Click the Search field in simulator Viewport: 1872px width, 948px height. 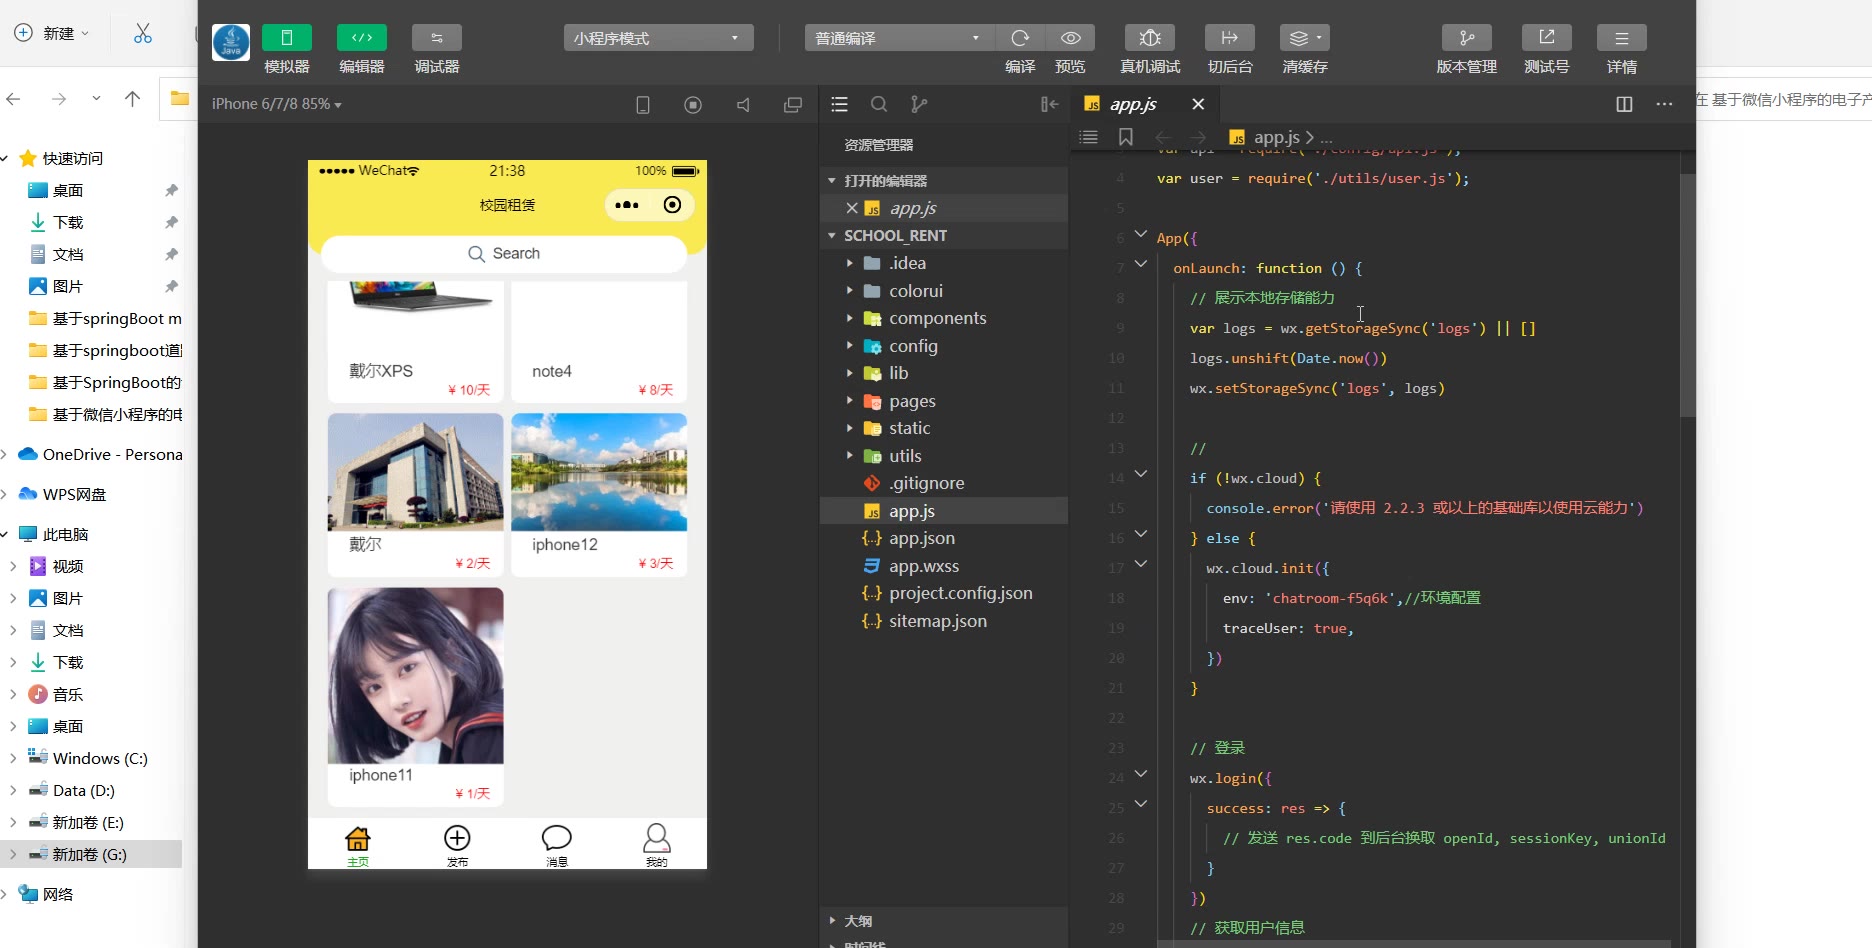click(x=504, y=254)
